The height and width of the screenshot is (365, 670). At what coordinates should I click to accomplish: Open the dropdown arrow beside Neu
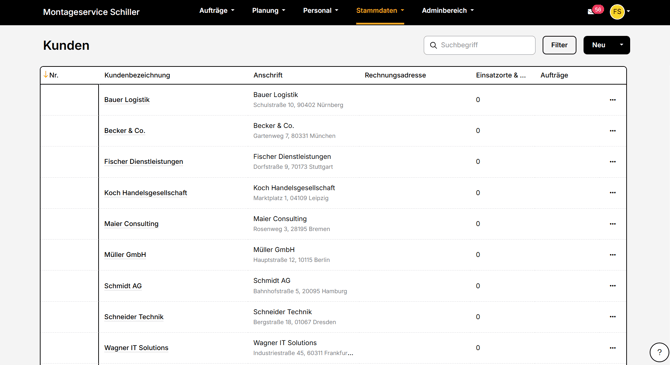(x=621, y=45)
